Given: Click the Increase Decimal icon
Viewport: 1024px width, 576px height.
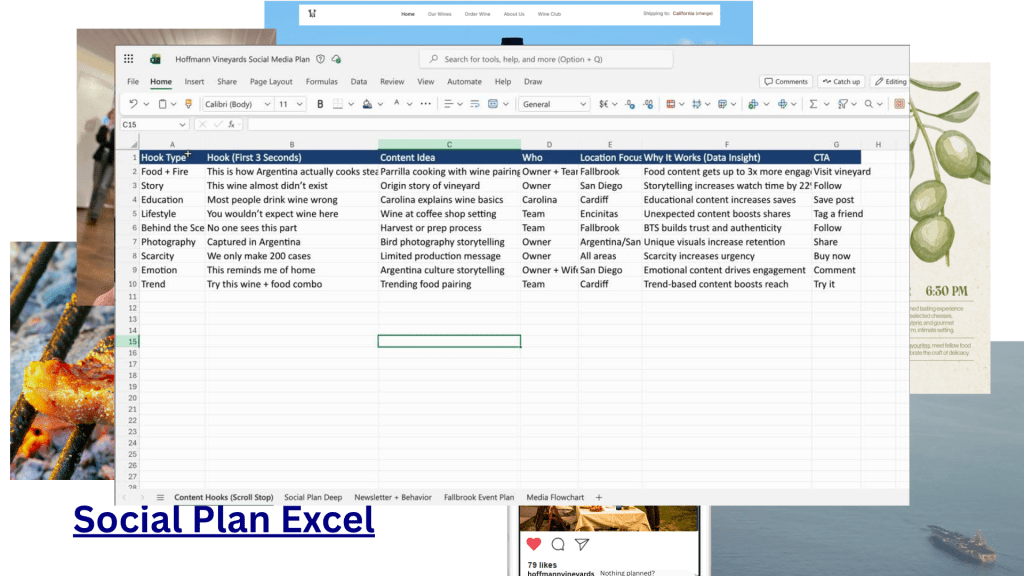Looking at the screenshot, I should (x=648, y=104).
